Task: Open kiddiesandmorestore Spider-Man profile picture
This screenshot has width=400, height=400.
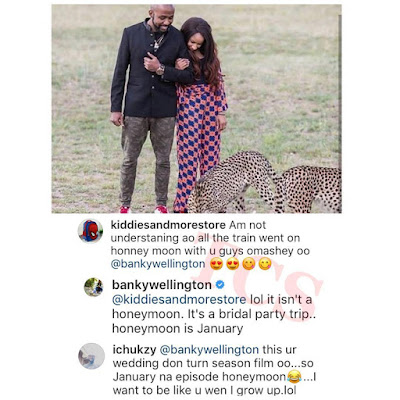Action: [90, 231]
